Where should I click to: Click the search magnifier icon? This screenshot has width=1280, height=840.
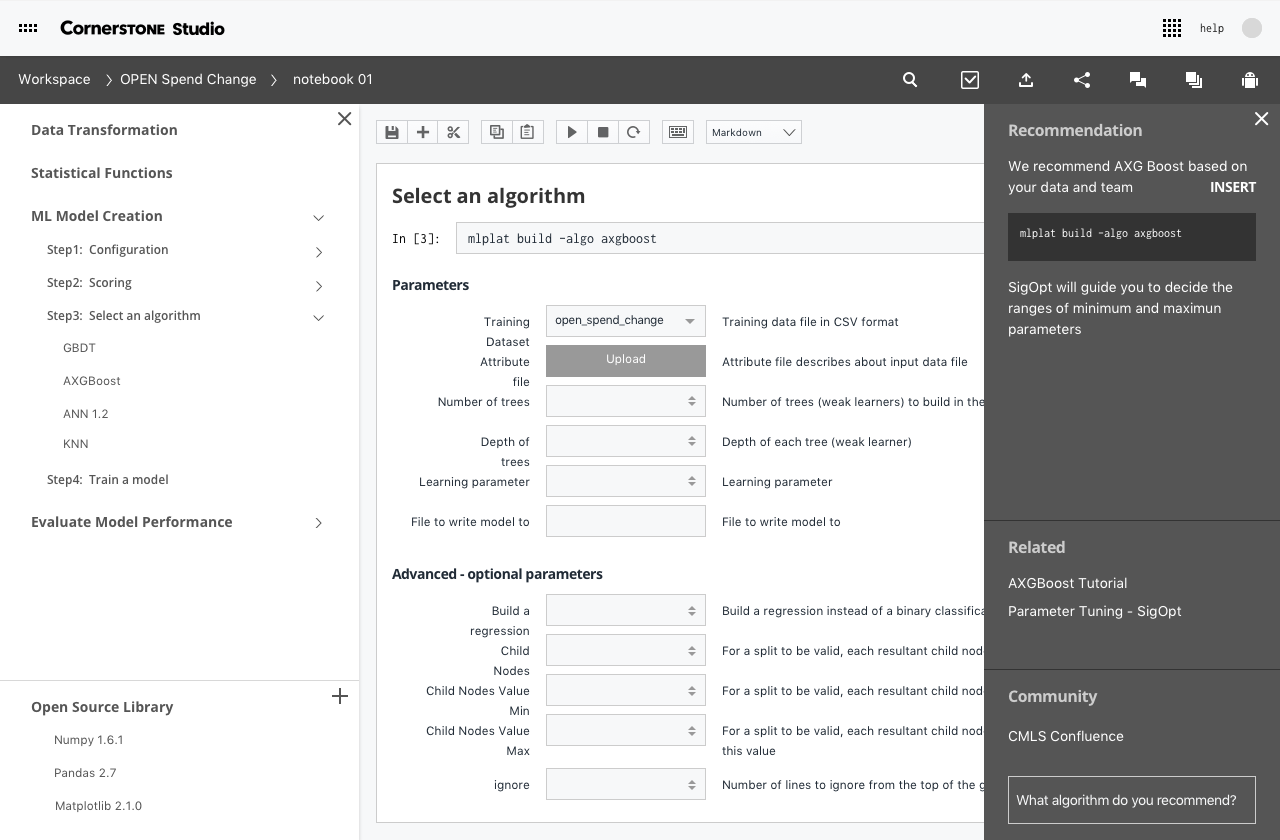click(x=910, y=80)
